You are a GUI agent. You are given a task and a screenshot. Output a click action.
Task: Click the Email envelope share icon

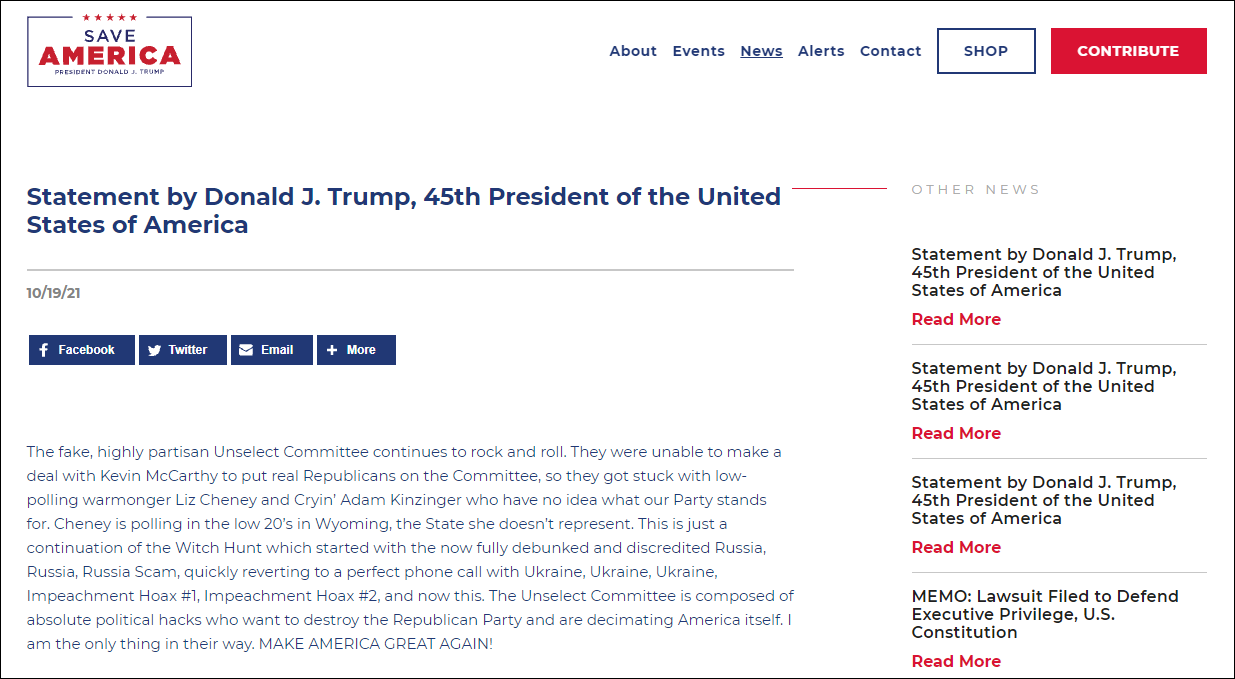pos(246,350)
